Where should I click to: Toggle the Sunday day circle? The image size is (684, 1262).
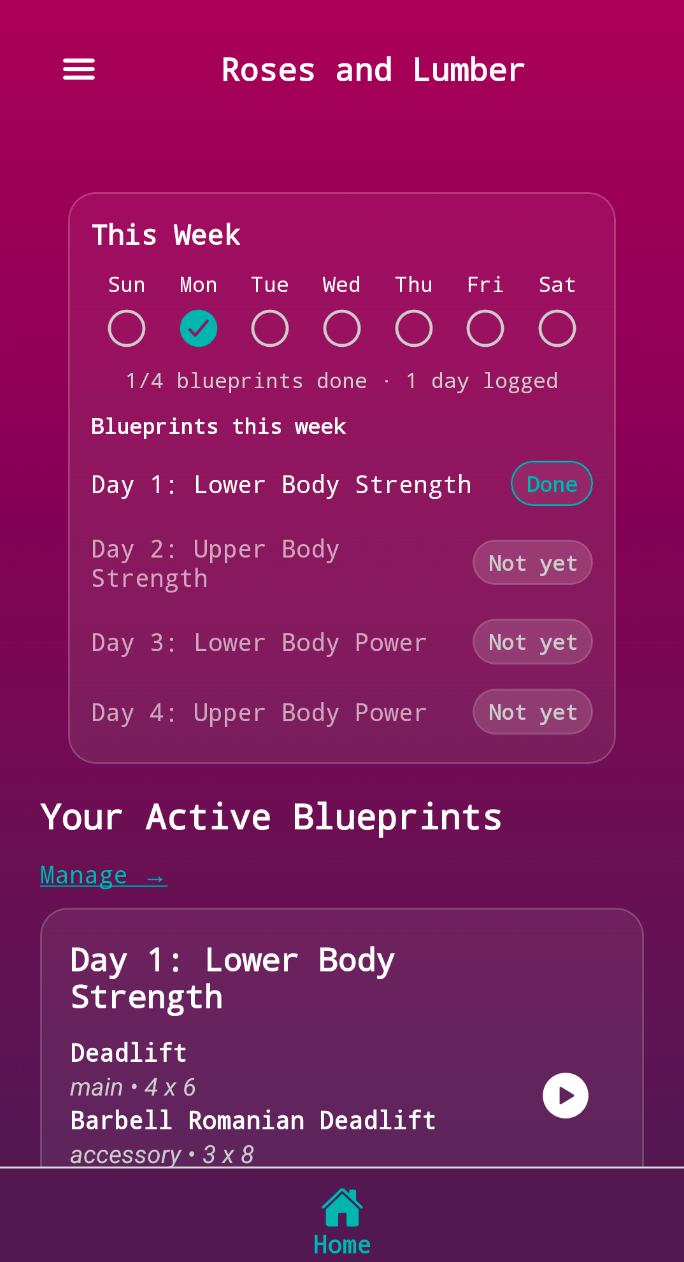127,328
